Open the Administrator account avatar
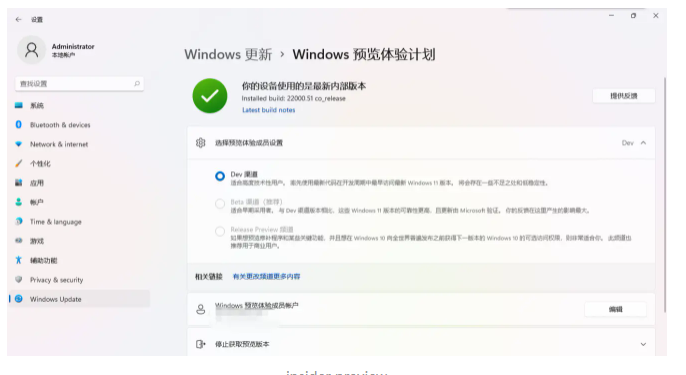 tap(31, 50)
